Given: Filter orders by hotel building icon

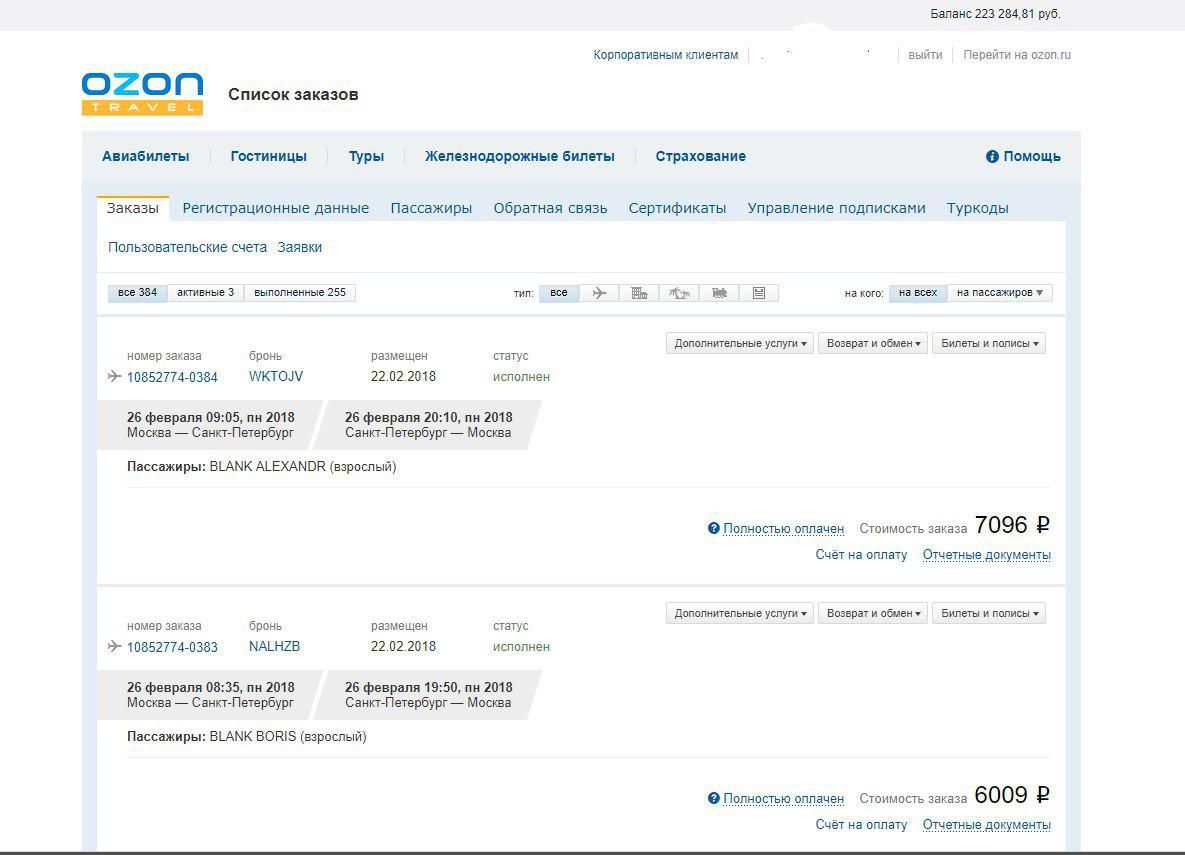Looking at the screenshot, I should click(639, 293).
